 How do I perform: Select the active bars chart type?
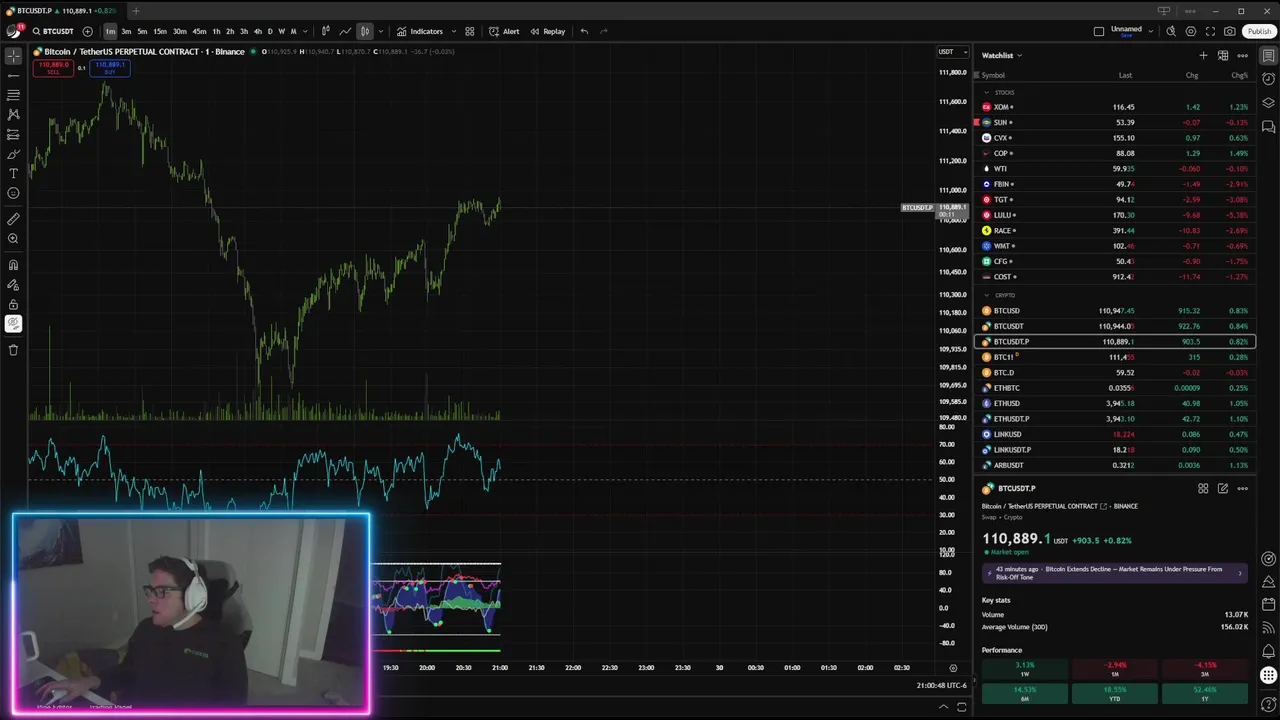tap(365, 31)
